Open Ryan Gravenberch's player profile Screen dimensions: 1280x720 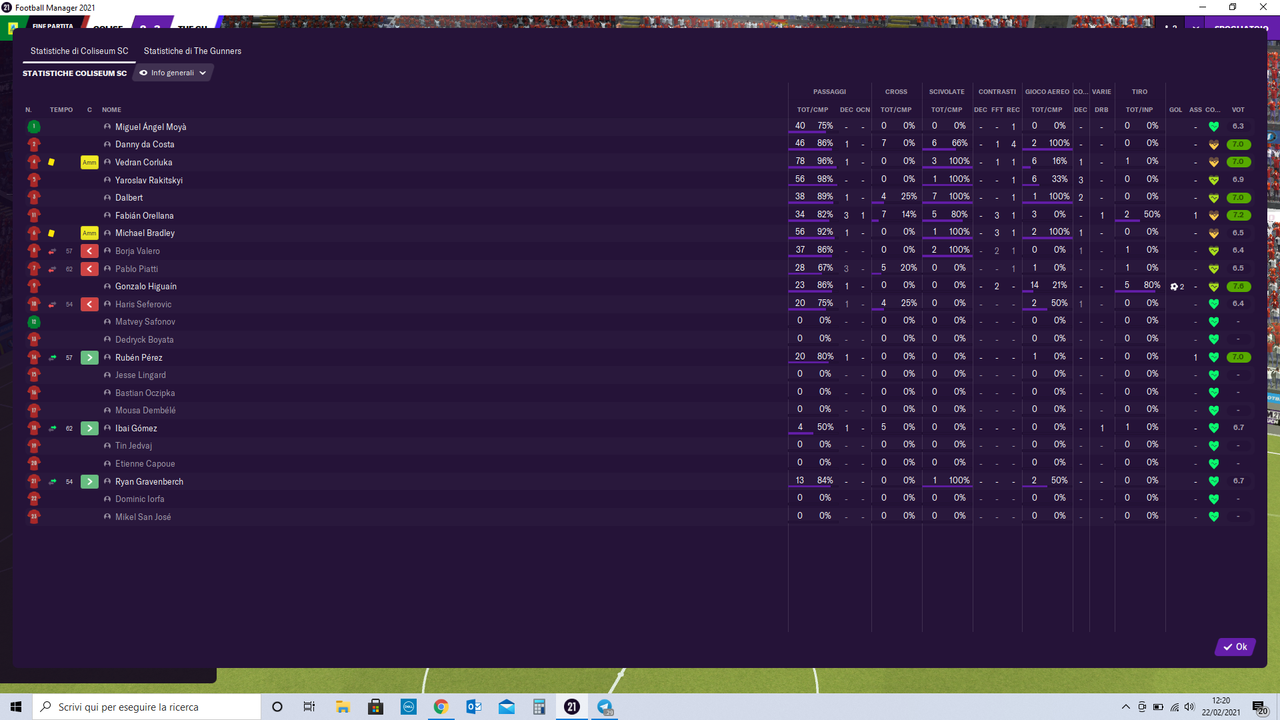(147, 481)
